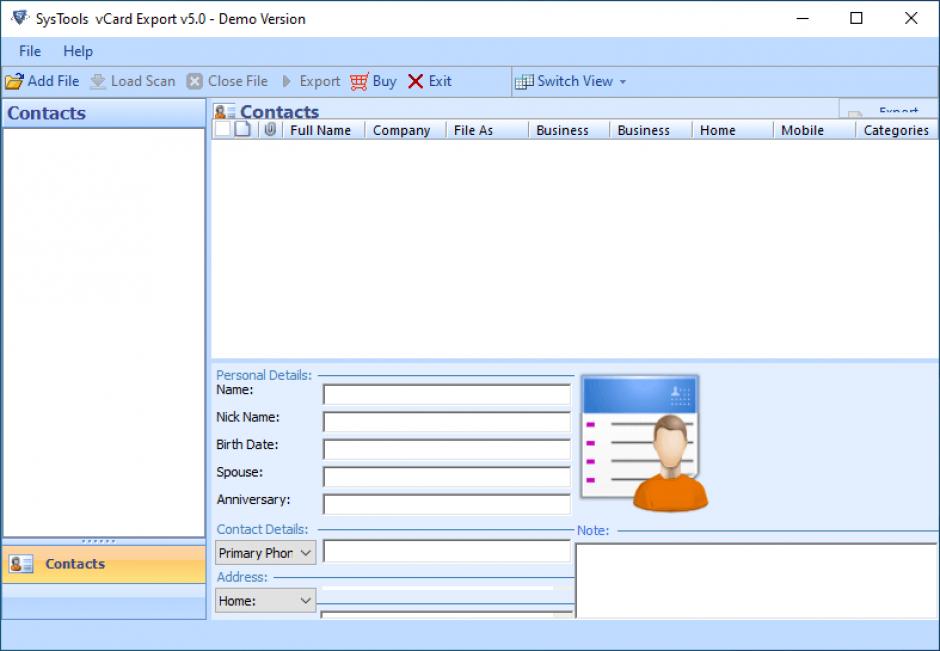This screenshot has width=940, height=651.
Task: Open the Switch View dropdown arrow
Action: (623, 82)
